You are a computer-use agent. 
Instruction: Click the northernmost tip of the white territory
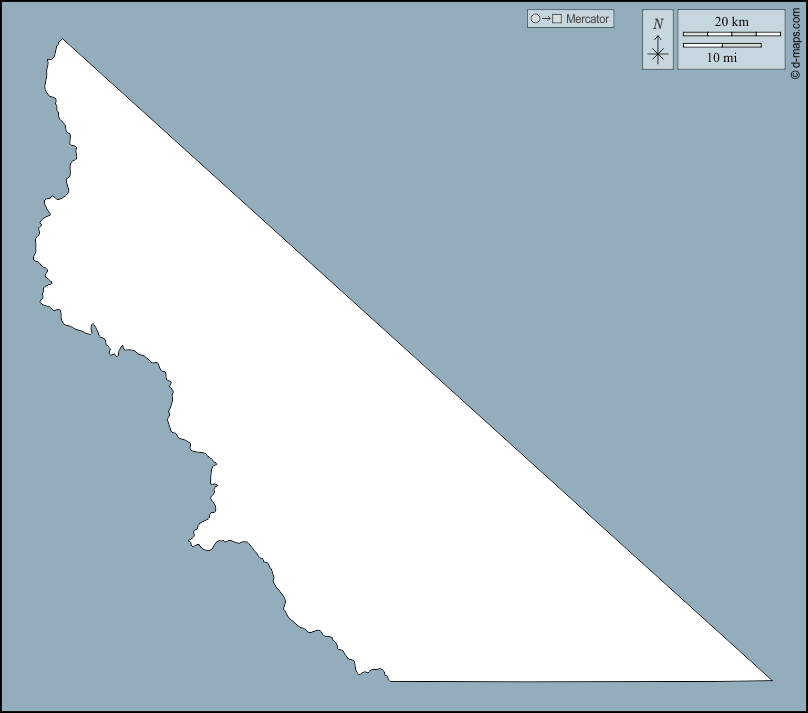coord(62,40)
